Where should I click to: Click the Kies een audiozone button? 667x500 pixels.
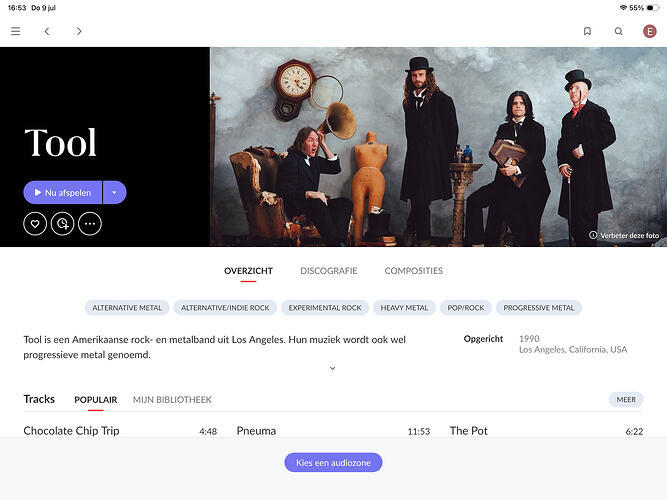click(333, 463)
